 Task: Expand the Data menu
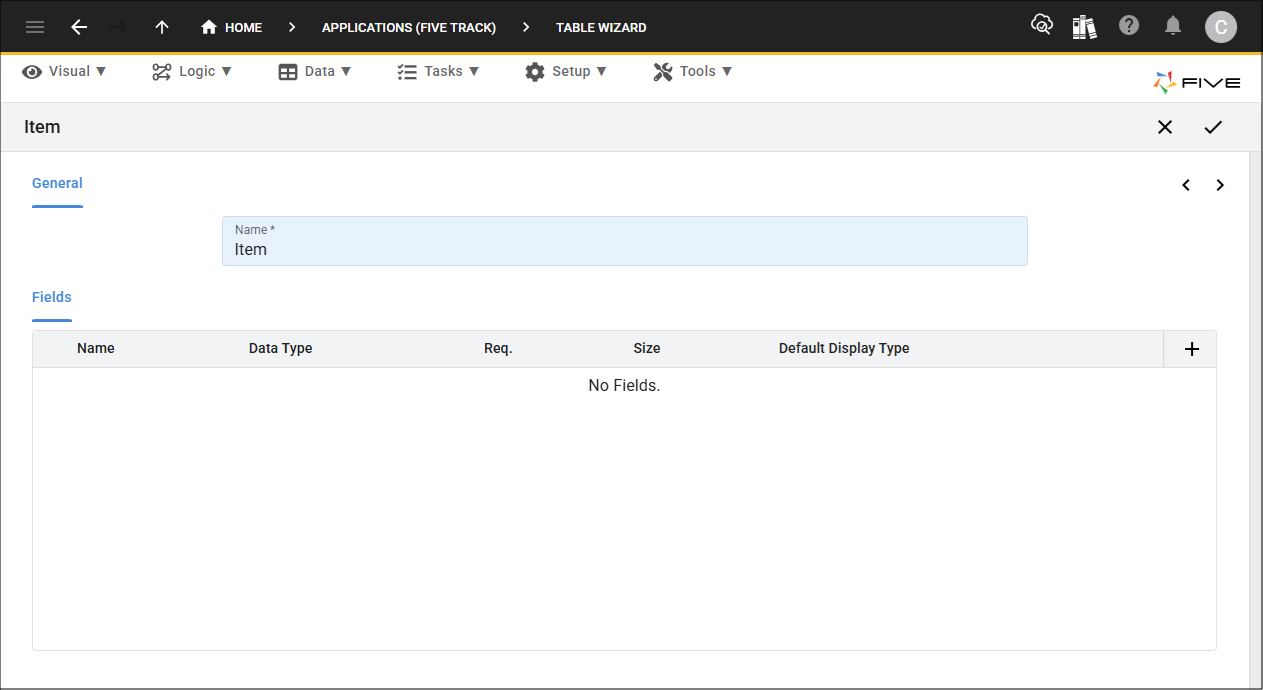315,71
